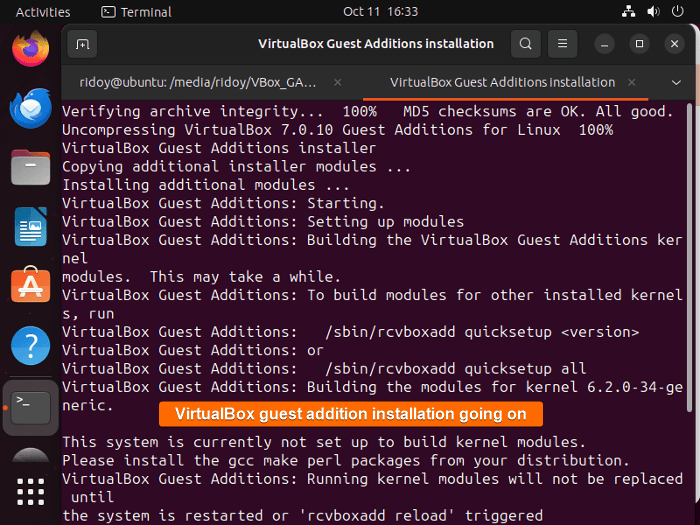Open the Activities overview

pos(43,12)
